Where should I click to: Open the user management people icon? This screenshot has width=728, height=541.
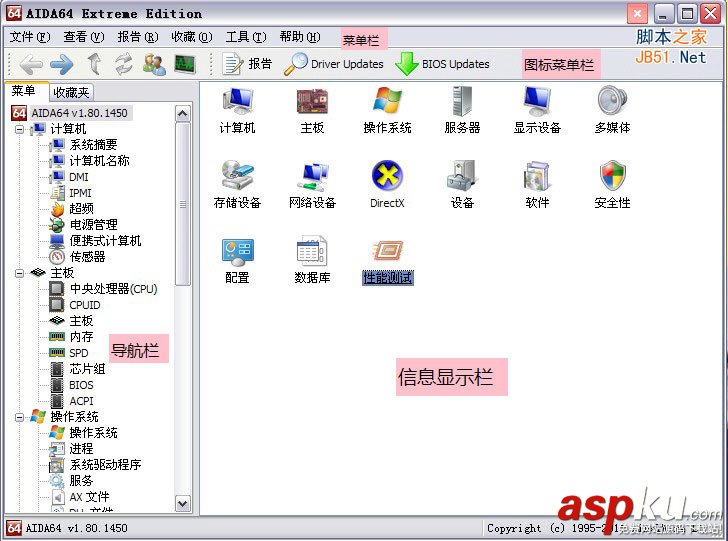[x=154, y=64]
